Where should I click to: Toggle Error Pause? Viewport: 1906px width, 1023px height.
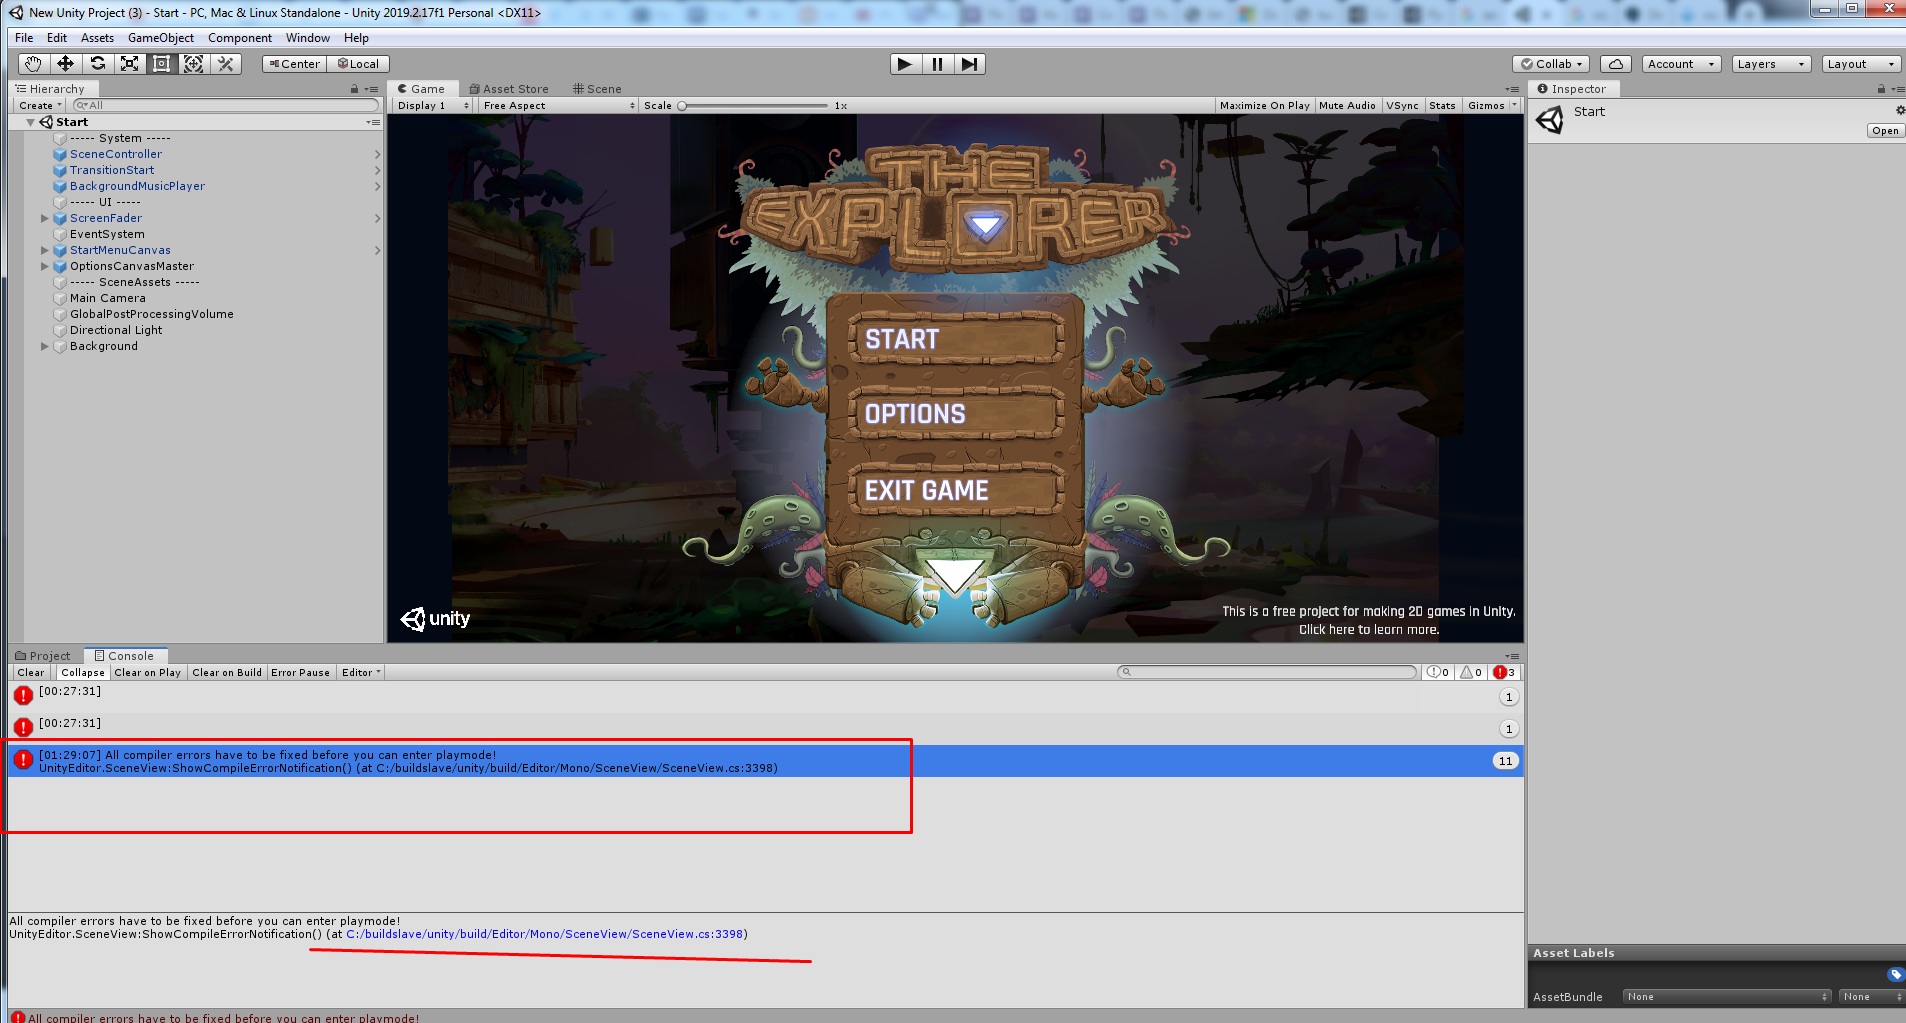300,672
